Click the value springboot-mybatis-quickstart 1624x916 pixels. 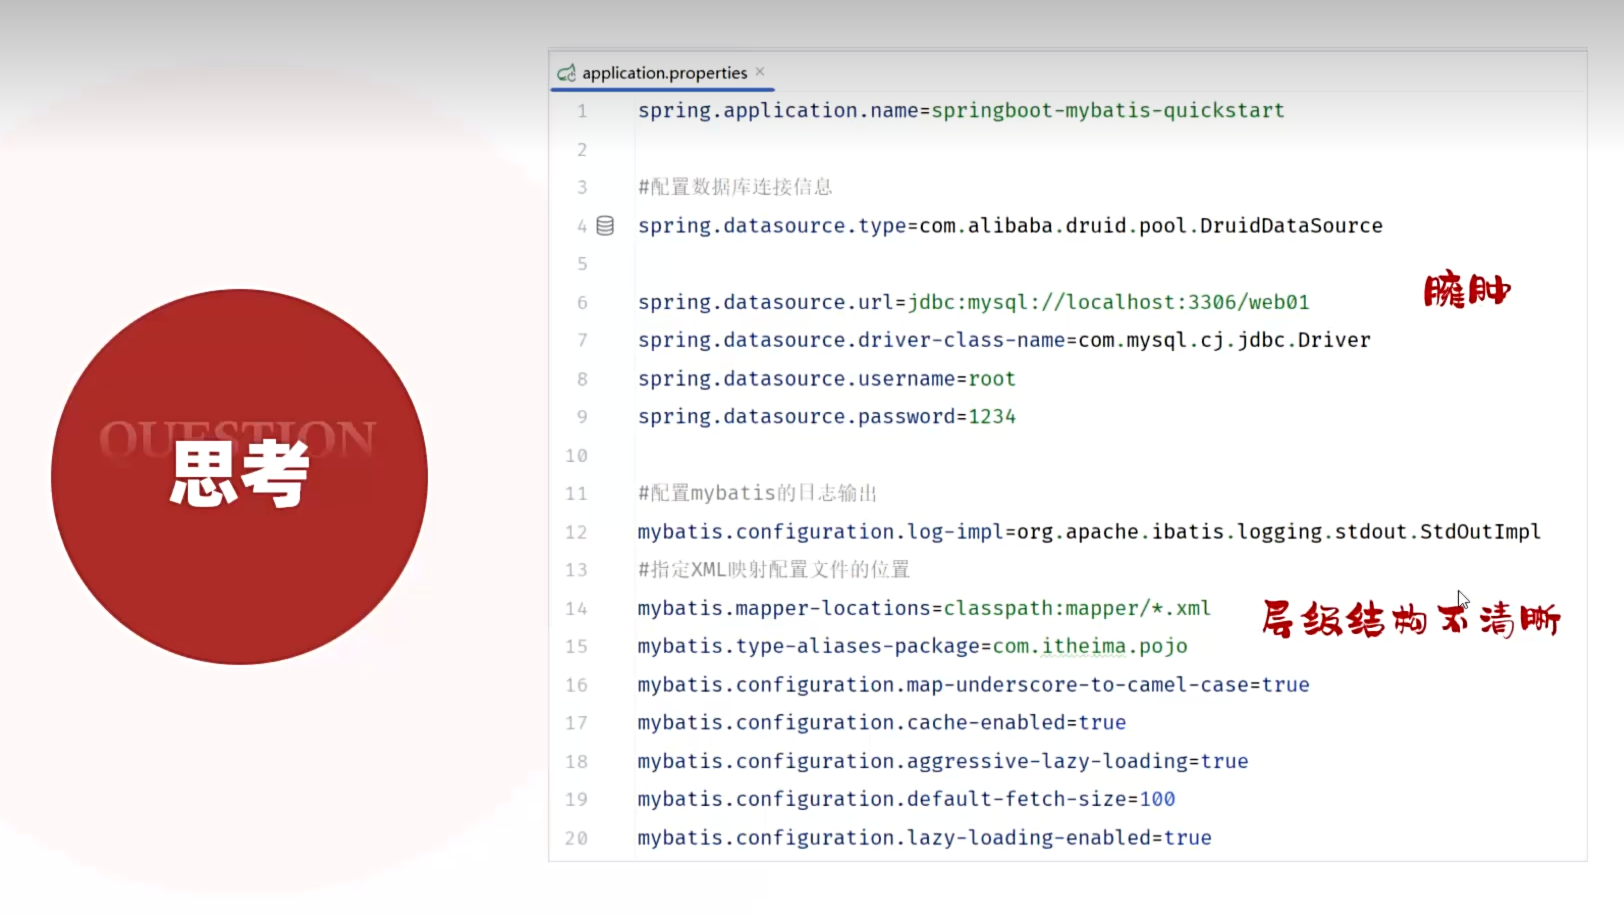tap(1108, 110)
